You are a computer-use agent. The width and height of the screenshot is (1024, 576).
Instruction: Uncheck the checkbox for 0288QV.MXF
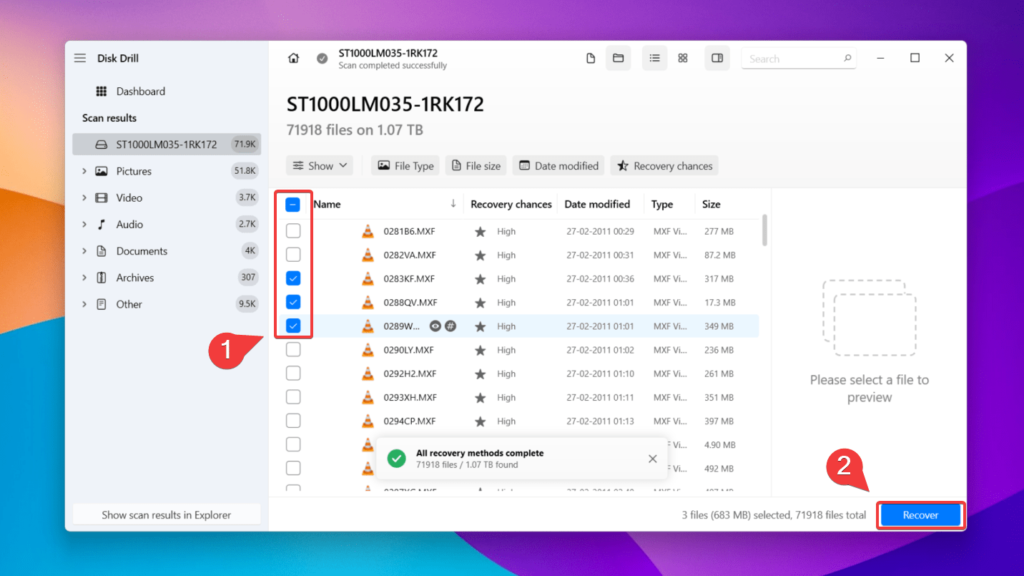(x=293, y=301)
